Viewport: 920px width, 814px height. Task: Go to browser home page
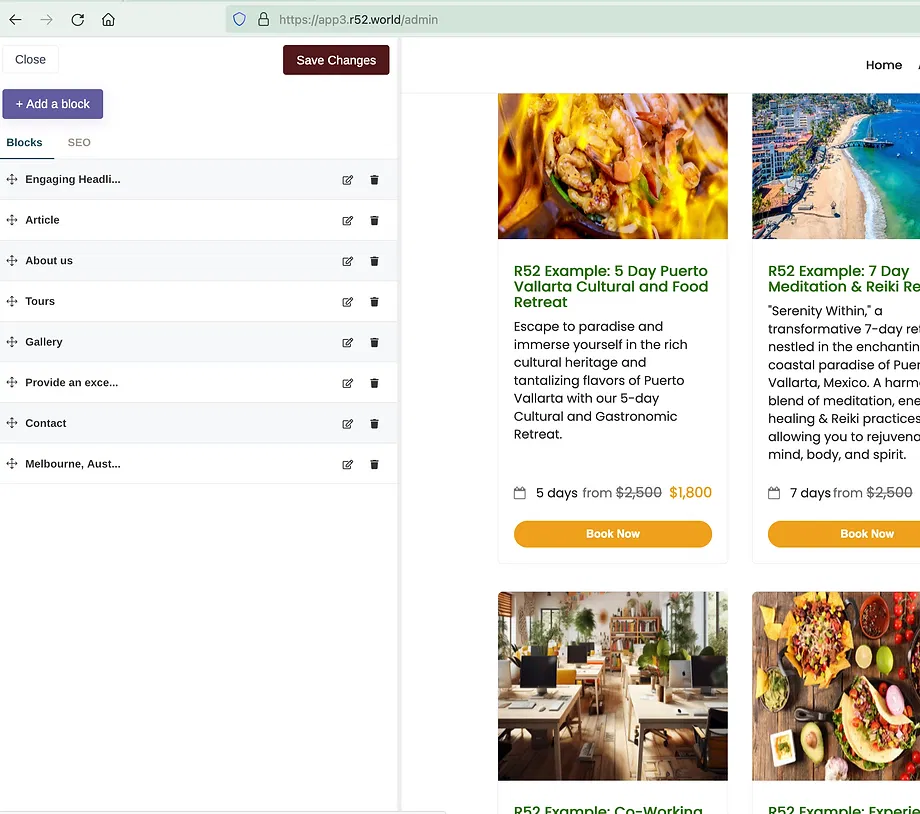pos(108,19)
